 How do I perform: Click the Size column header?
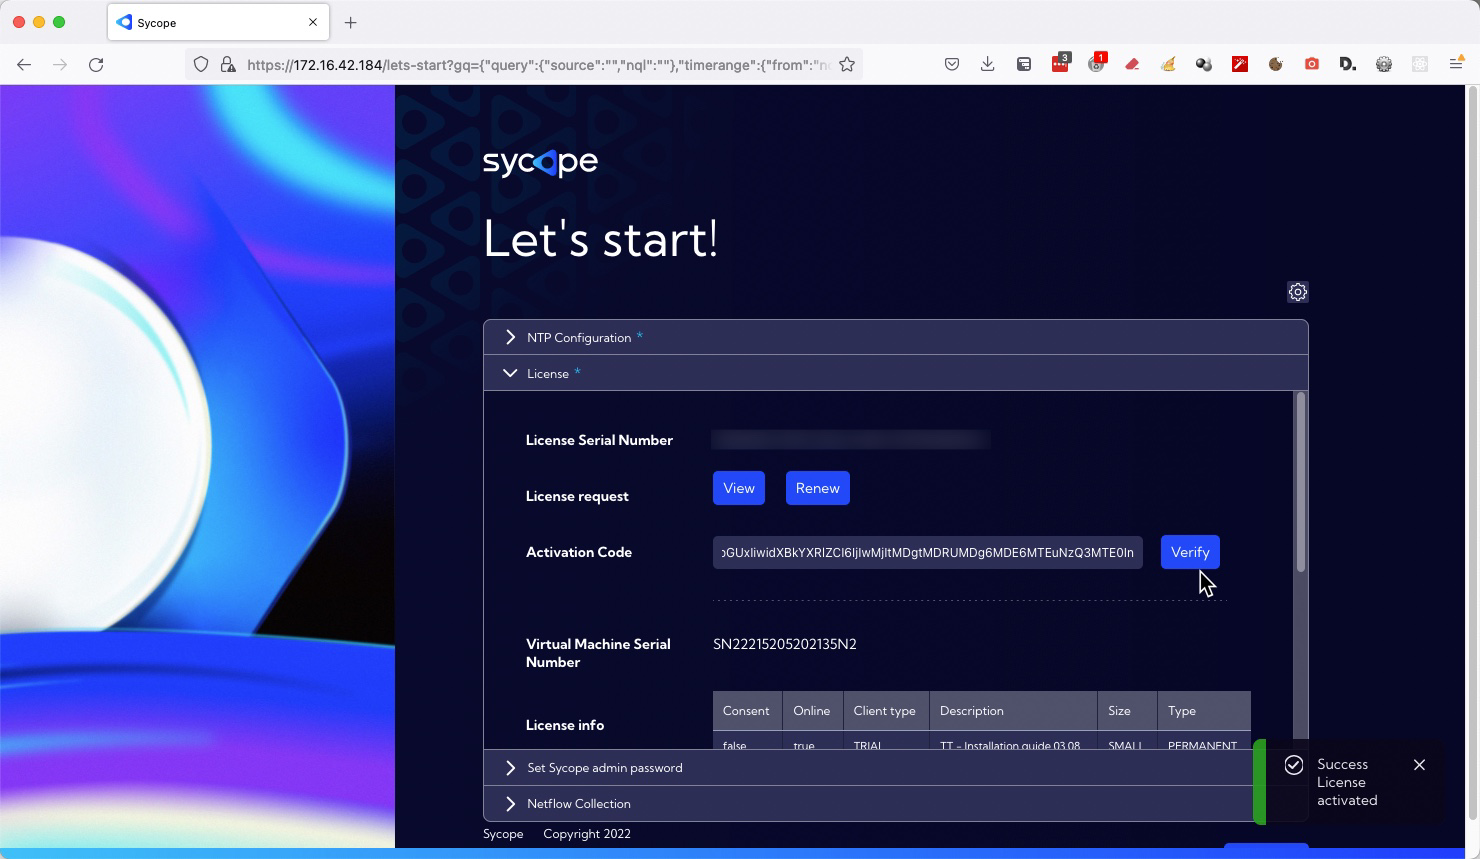coord(1127,711)
